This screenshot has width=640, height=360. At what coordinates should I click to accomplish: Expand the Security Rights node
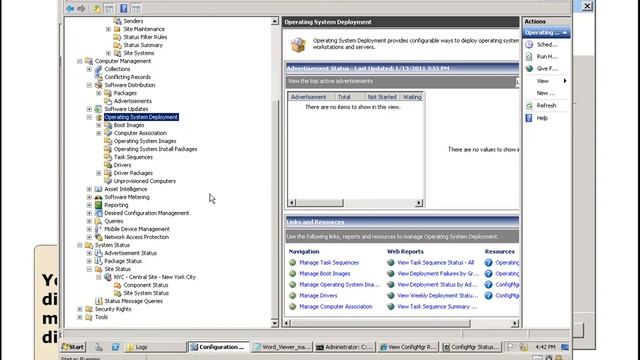[80, 309]
